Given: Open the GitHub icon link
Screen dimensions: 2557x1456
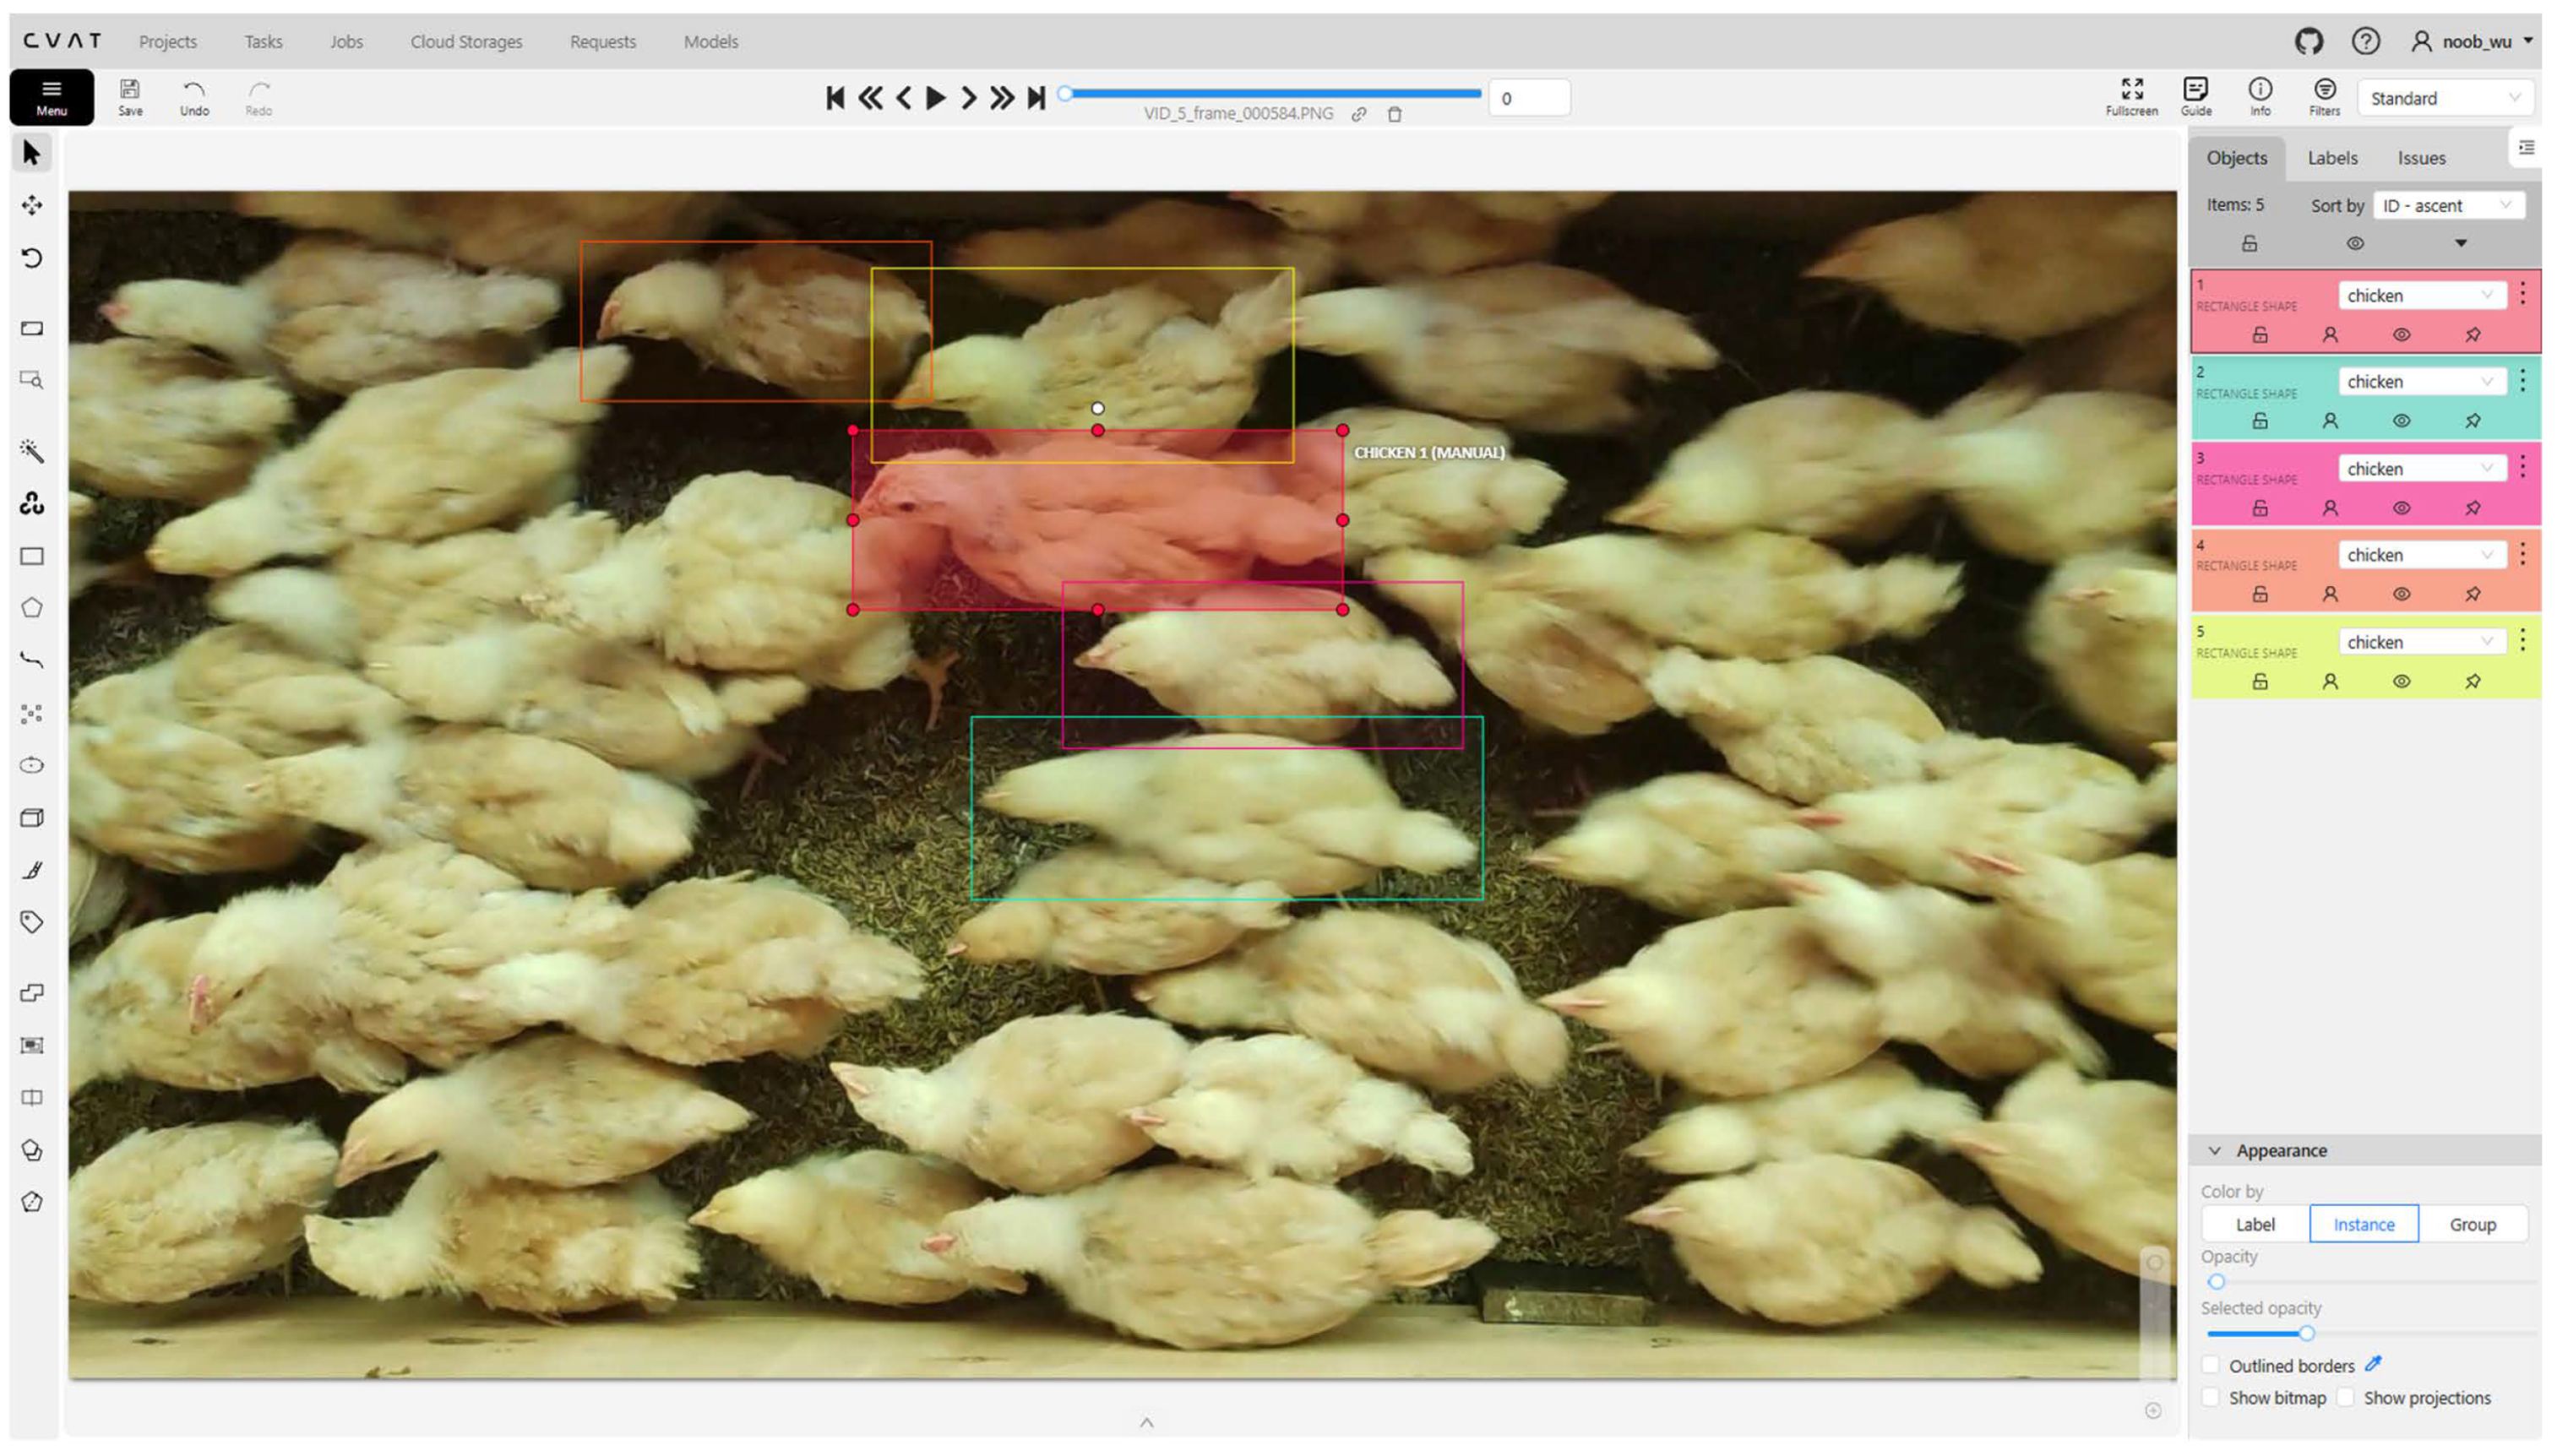Looking at the screenshot, I should click(x=2308, y=41).
